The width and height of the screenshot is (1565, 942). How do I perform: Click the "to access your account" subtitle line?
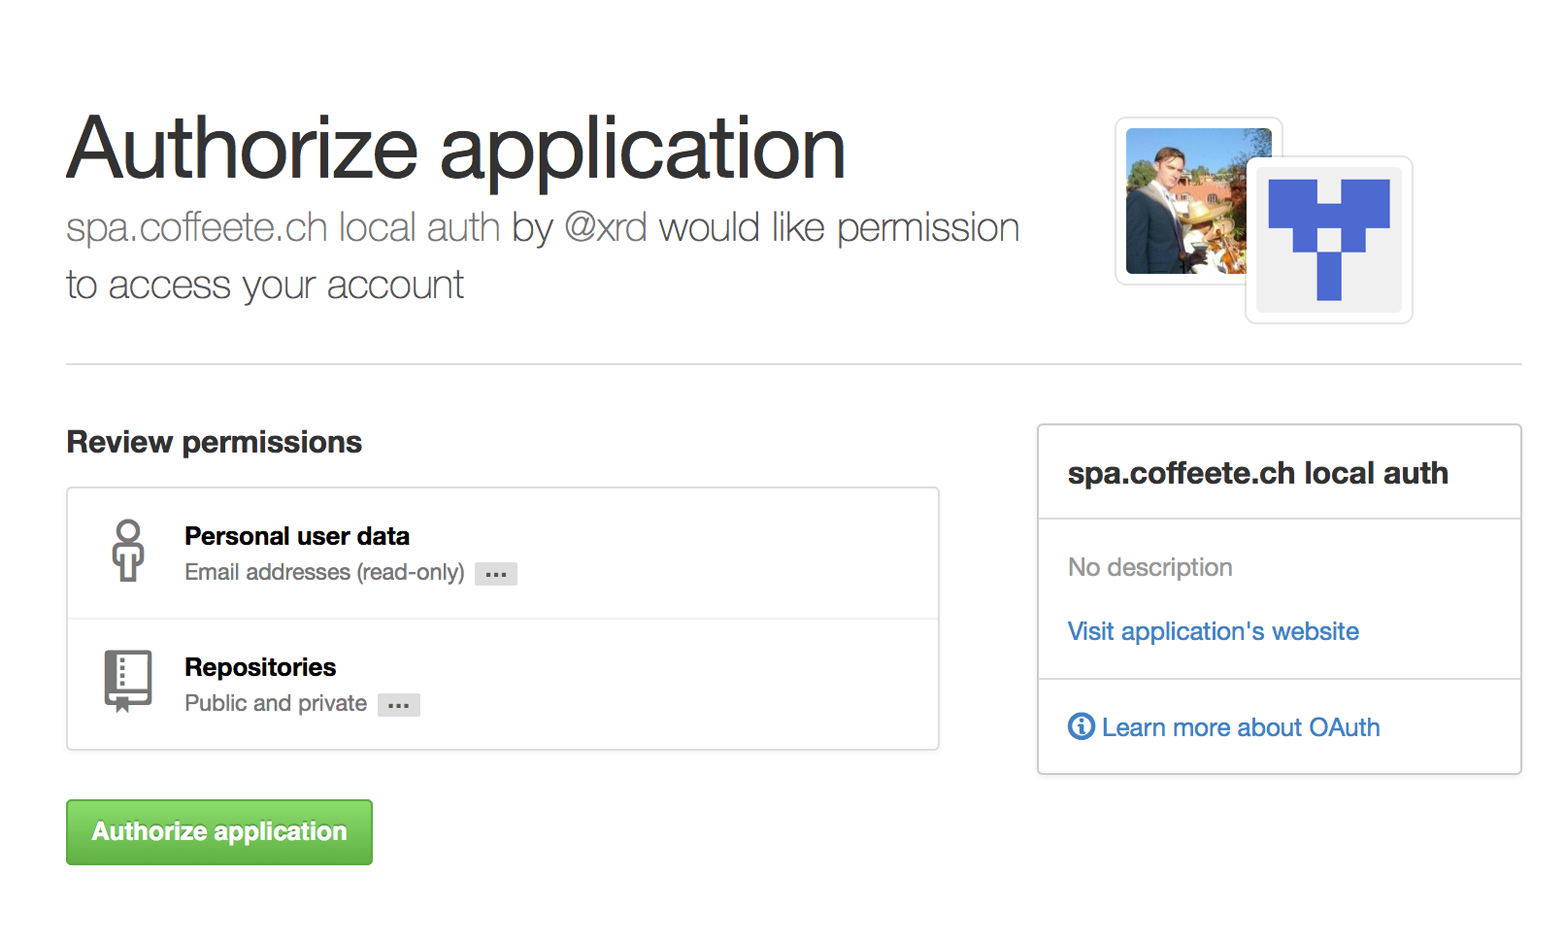tap(265, 285)
